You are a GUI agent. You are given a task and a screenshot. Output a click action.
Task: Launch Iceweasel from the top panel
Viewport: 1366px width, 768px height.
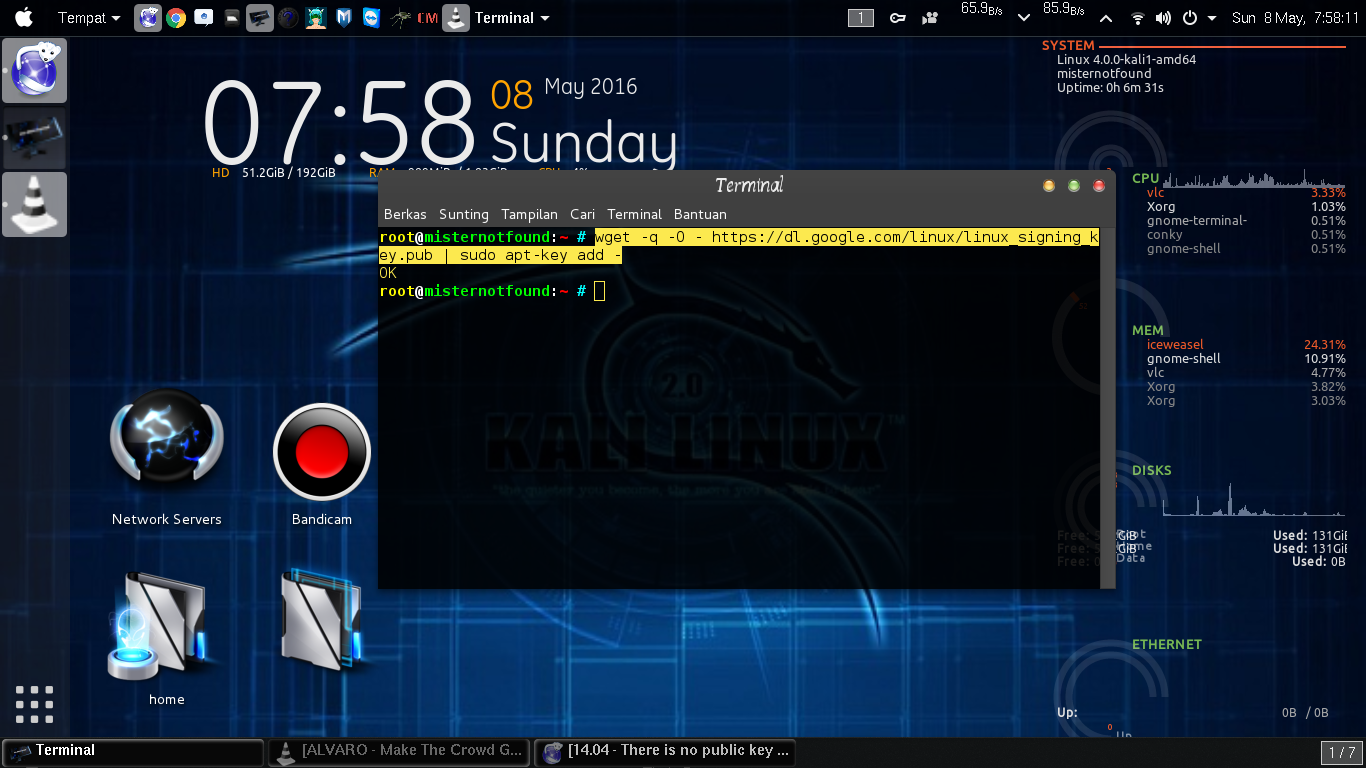tap(148, 17)
